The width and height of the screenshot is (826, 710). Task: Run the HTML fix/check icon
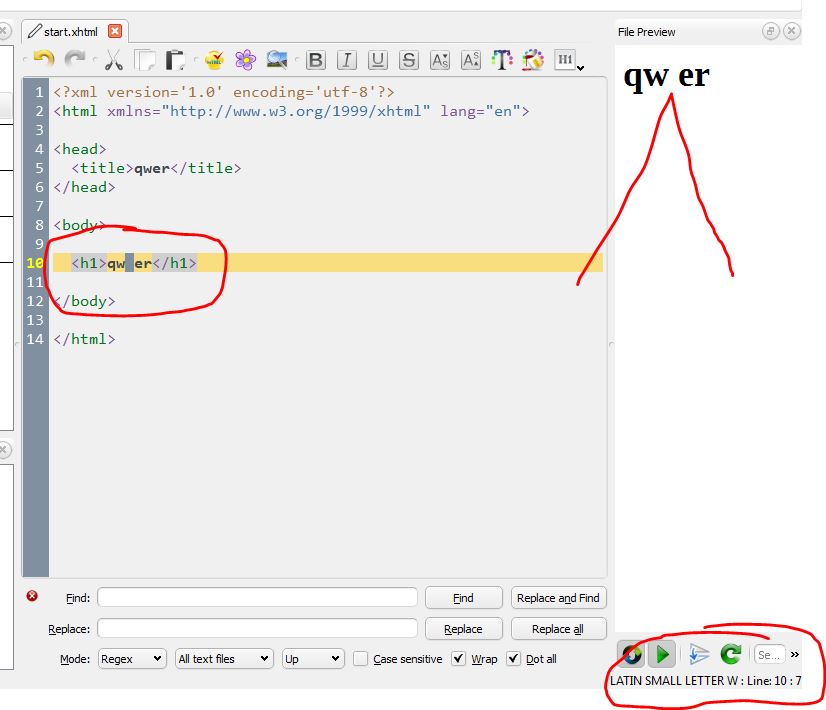click(214, 60)
